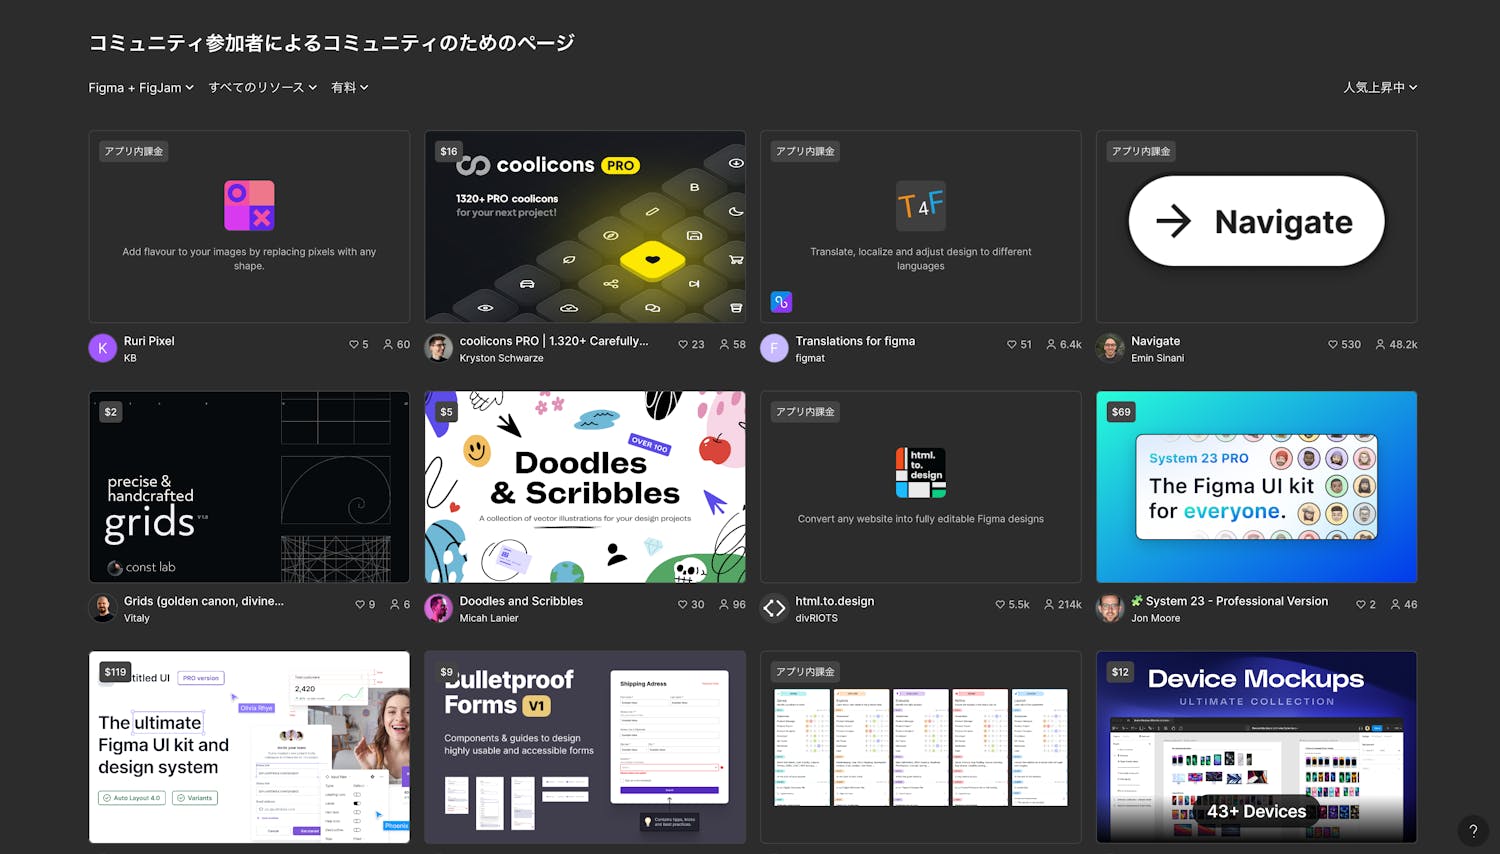Open the System 23 PRO thumbnail
Screen dimensions: 1500x854
click(x=1257, y=487)
